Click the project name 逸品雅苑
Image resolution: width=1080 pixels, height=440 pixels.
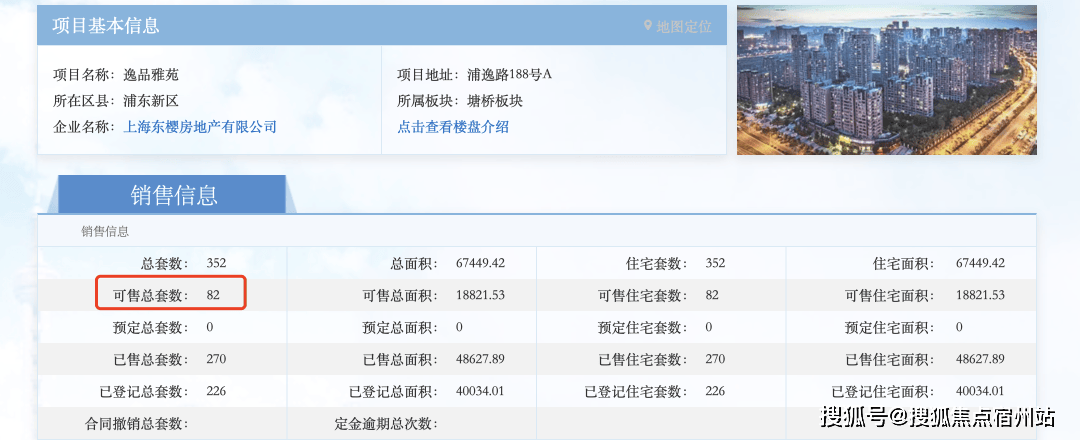pos(150,75)
